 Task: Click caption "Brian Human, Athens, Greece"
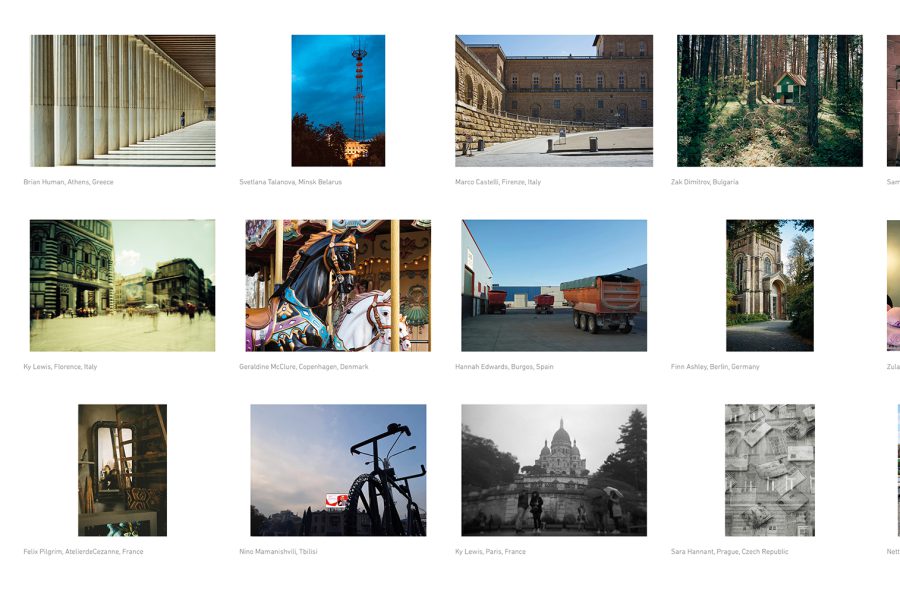pos(68,182)
